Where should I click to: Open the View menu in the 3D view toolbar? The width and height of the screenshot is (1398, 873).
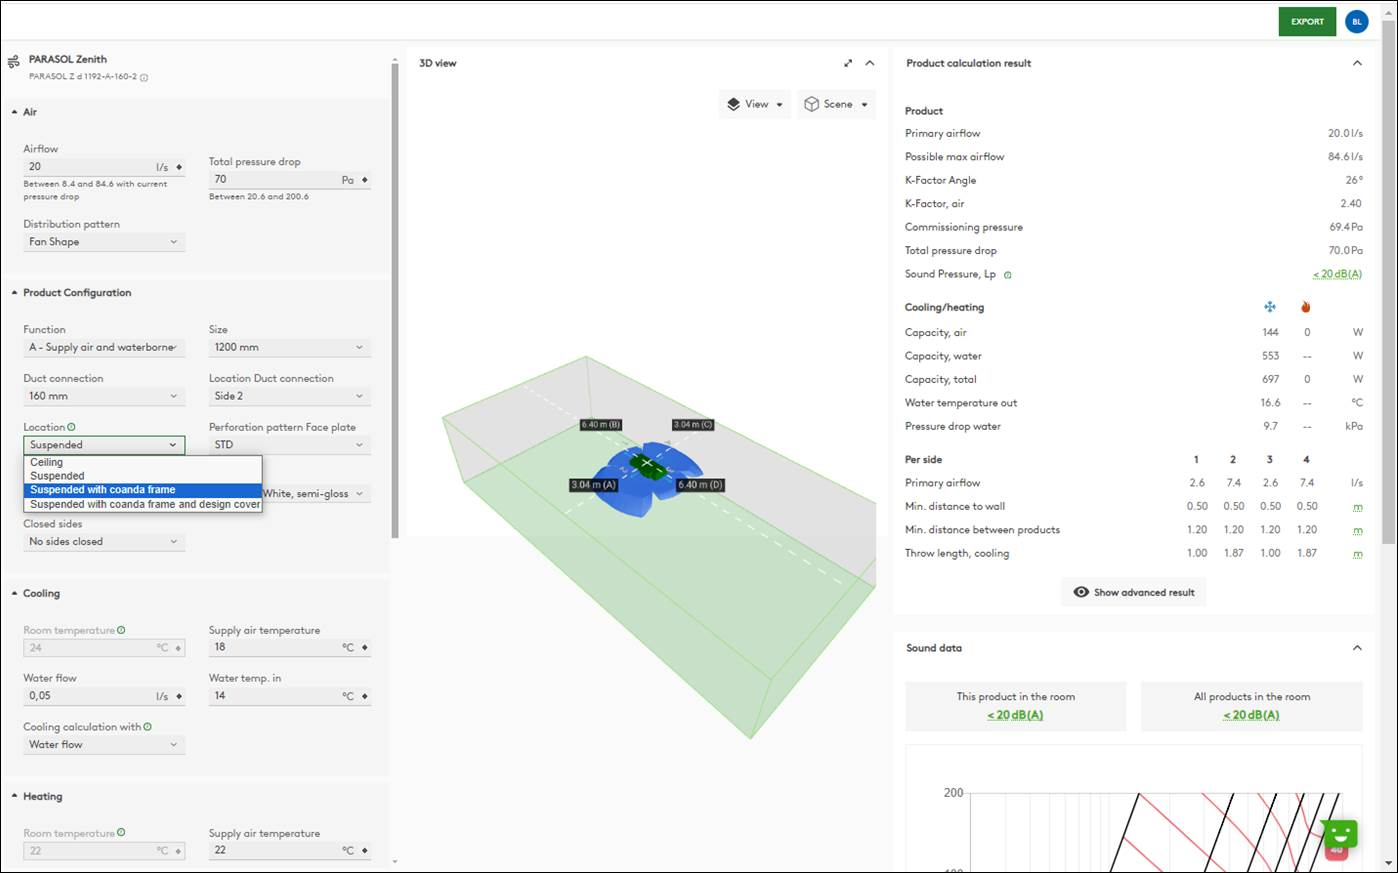click(x=754, y=103)
